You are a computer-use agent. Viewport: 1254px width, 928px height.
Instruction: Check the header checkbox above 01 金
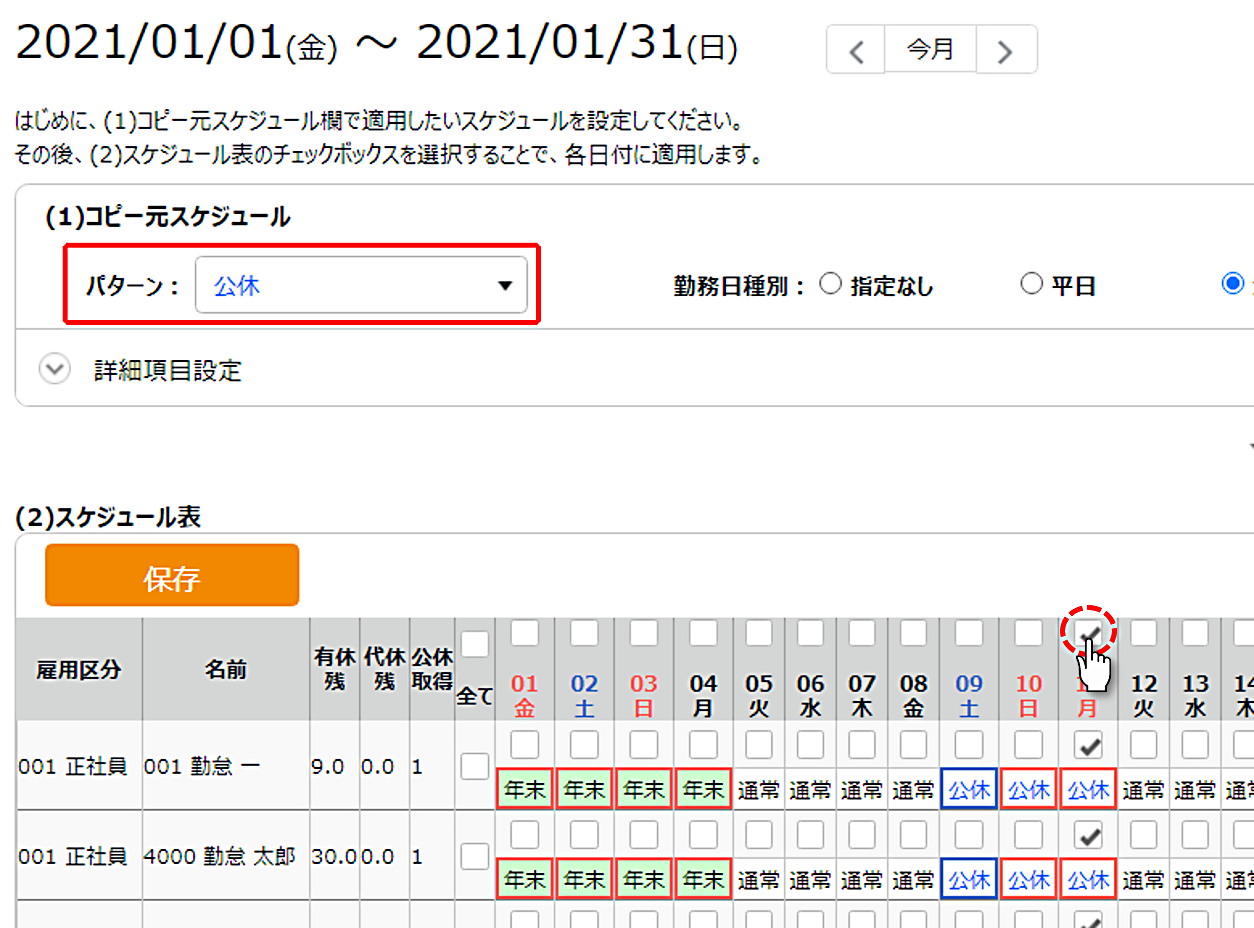(525, 633)
